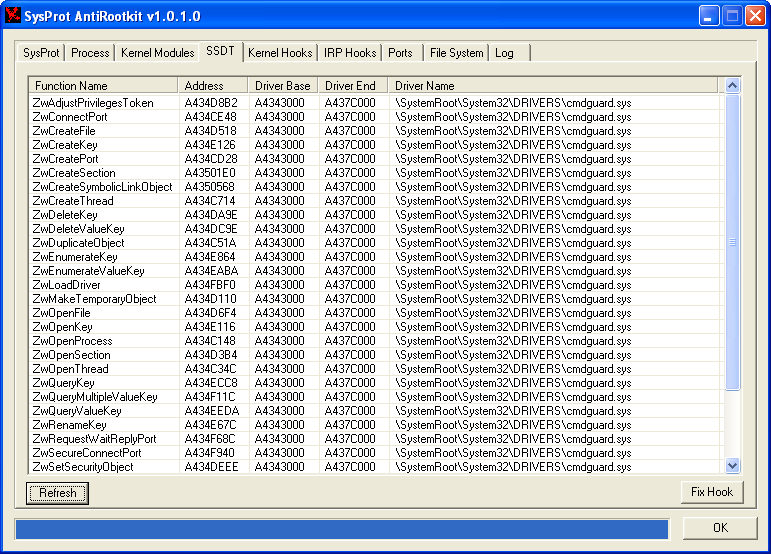Select the ZwCreatePort row

pyautogui.click(x=374, y=159)
